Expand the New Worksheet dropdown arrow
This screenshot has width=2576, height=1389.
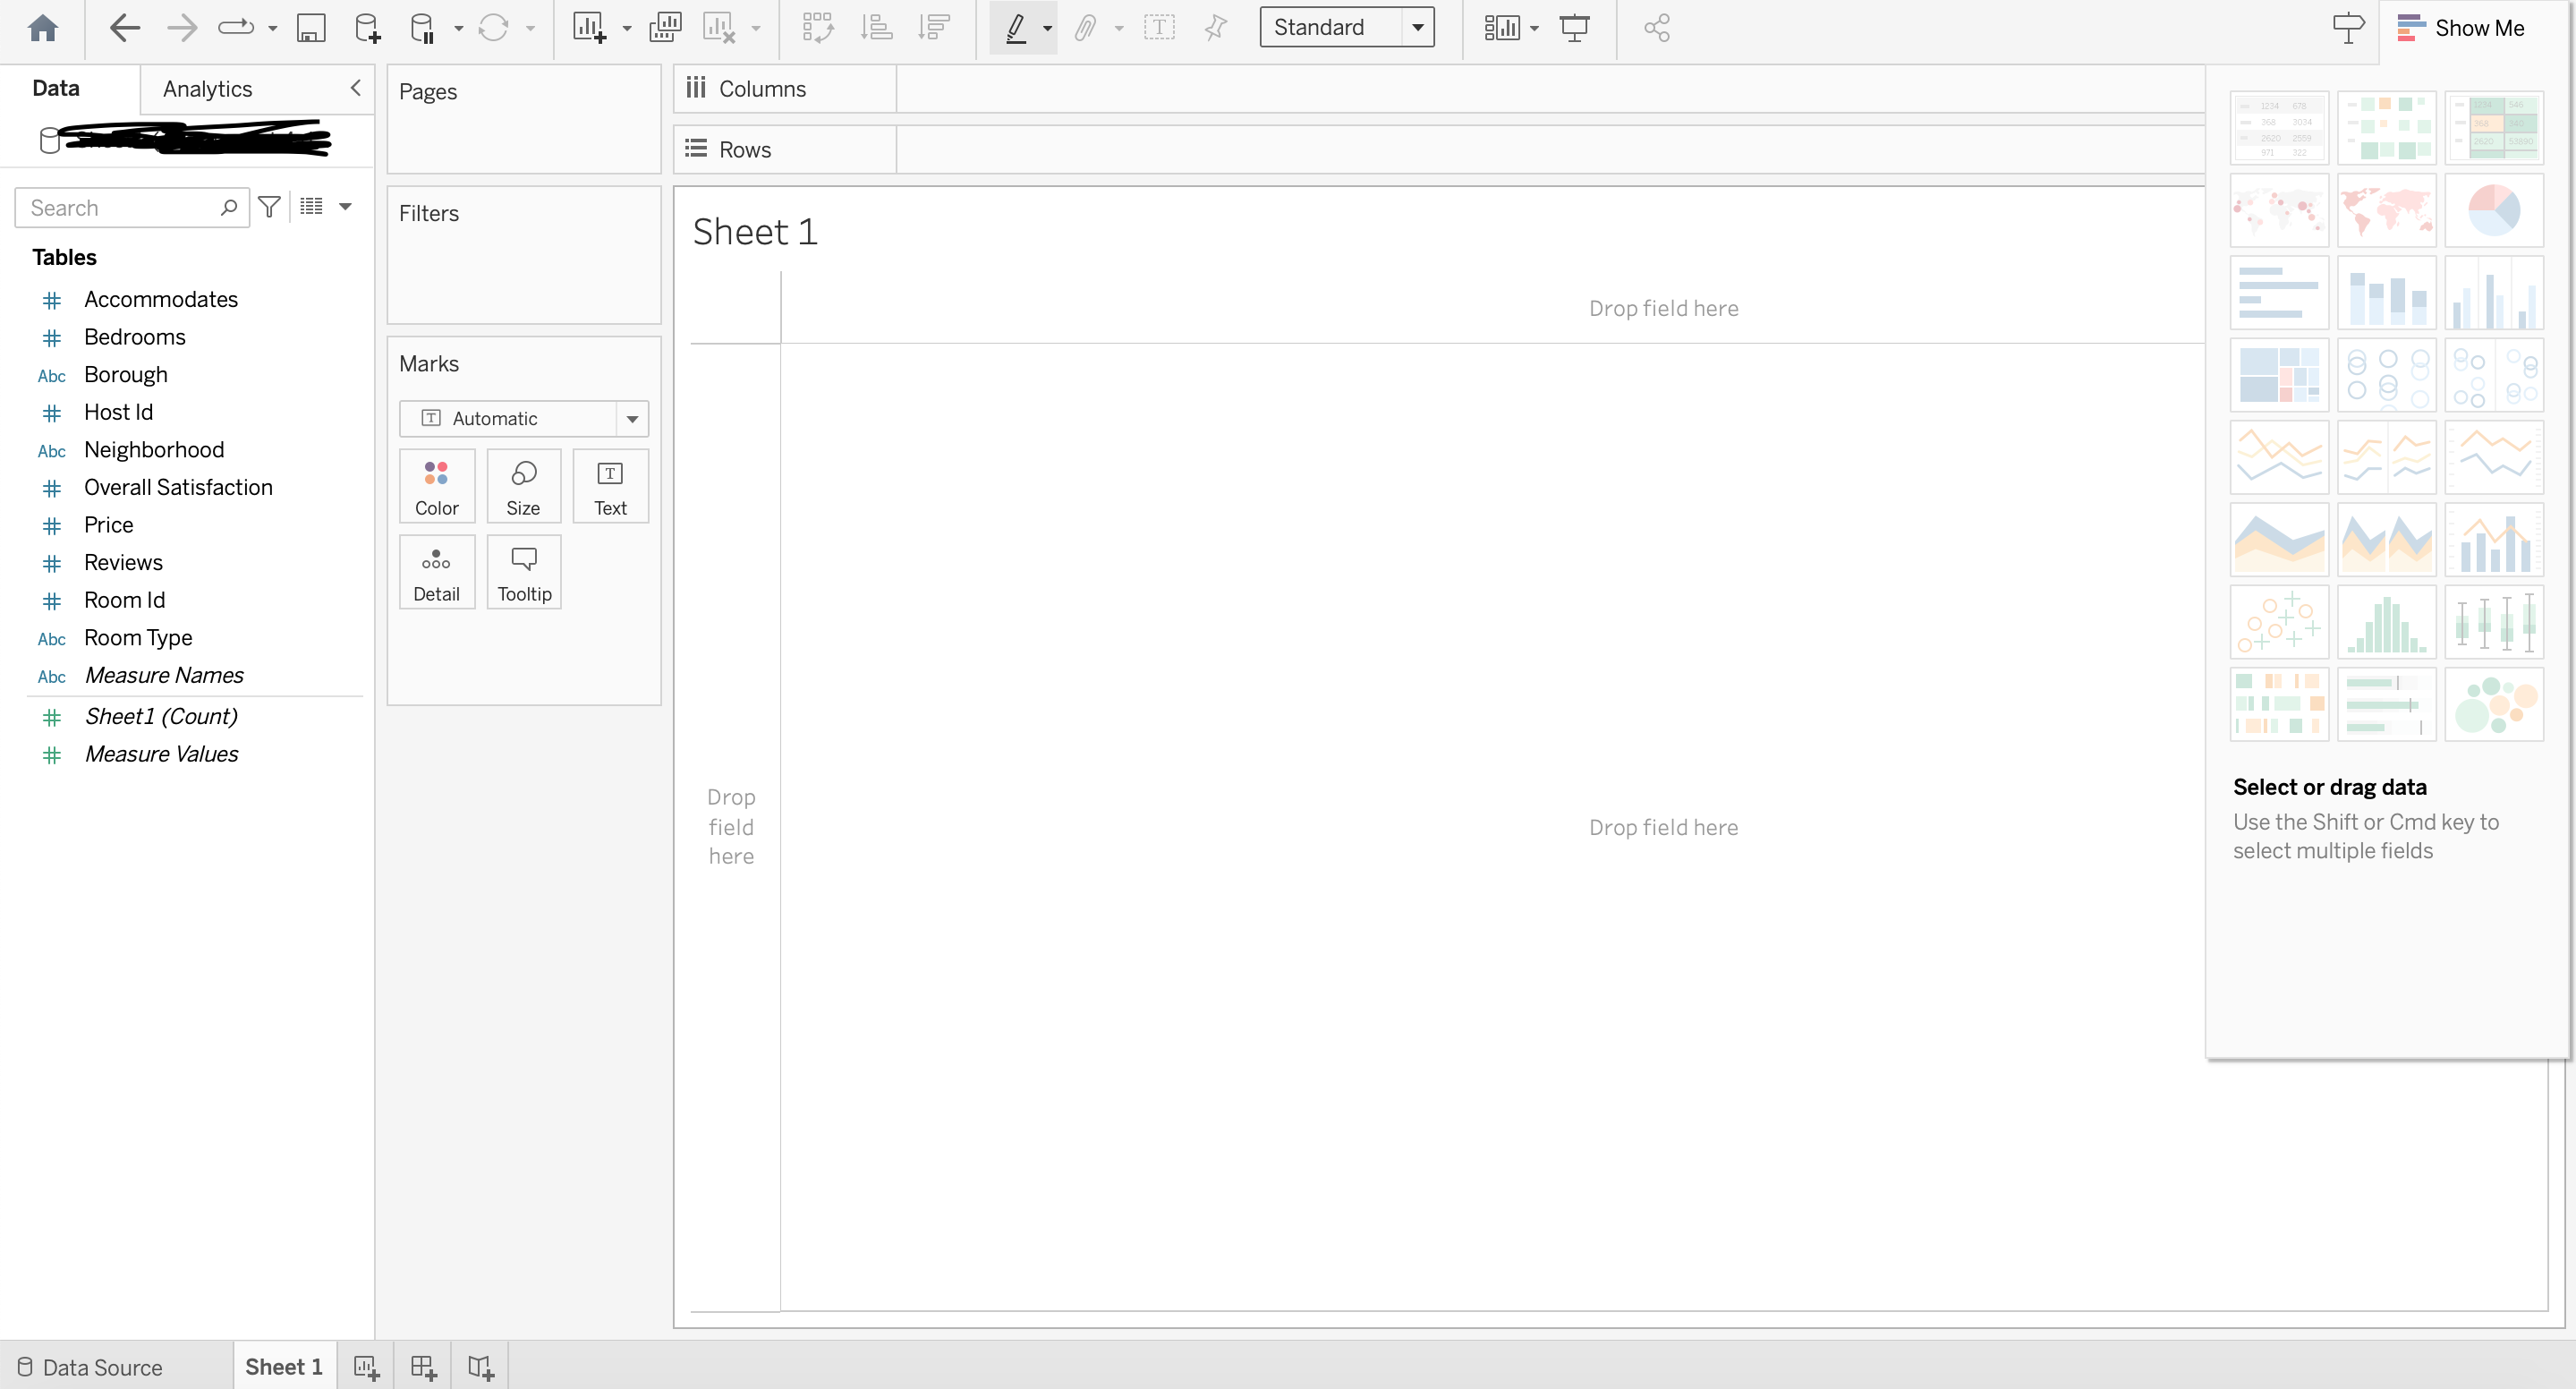[627, 28]
